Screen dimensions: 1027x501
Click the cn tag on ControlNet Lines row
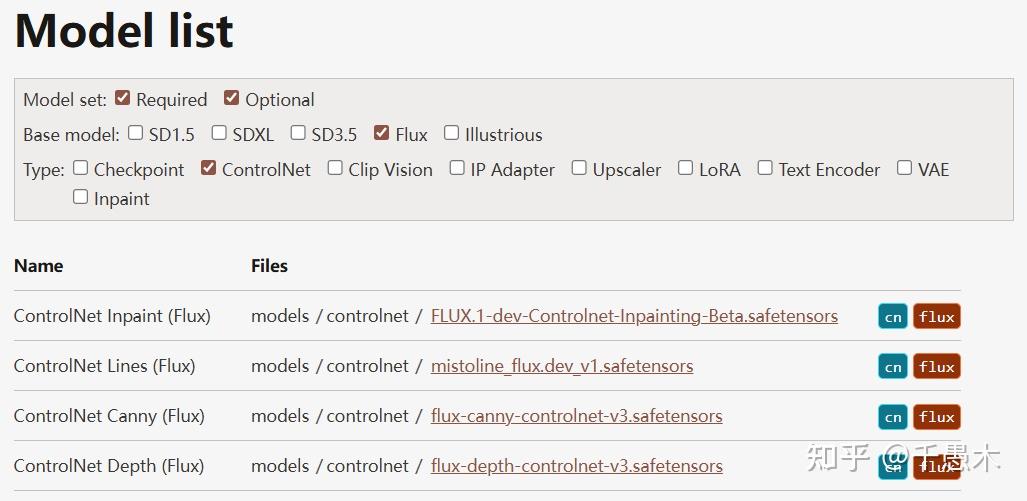[x=893, y=367]
